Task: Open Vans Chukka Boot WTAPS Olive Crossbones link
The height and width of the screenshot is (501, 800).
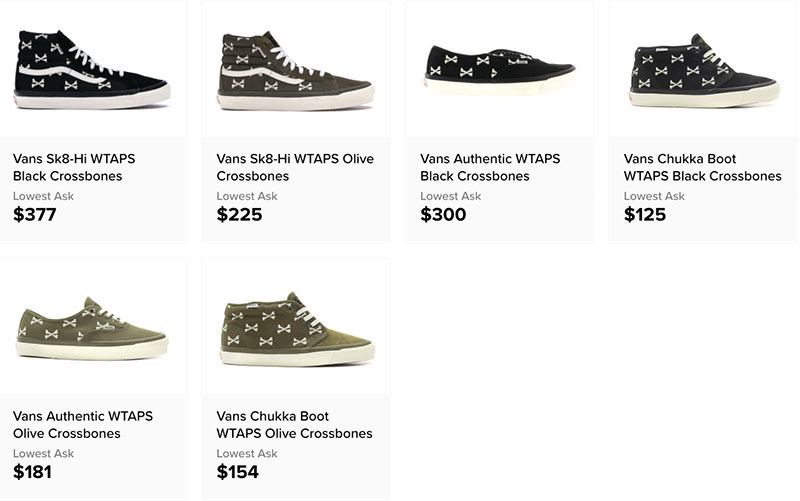Action: pyautogui.click(x=294, y=425)
